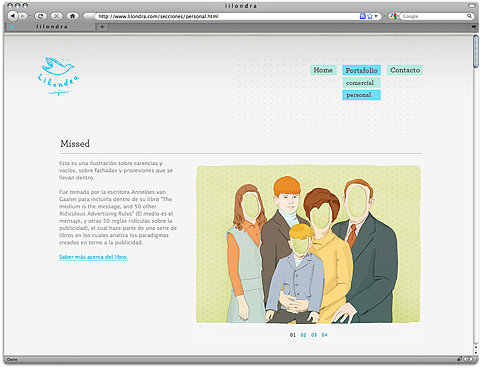Select the comercial submenu entry
This screenshot has width=480, height=368.
[361, 83]
